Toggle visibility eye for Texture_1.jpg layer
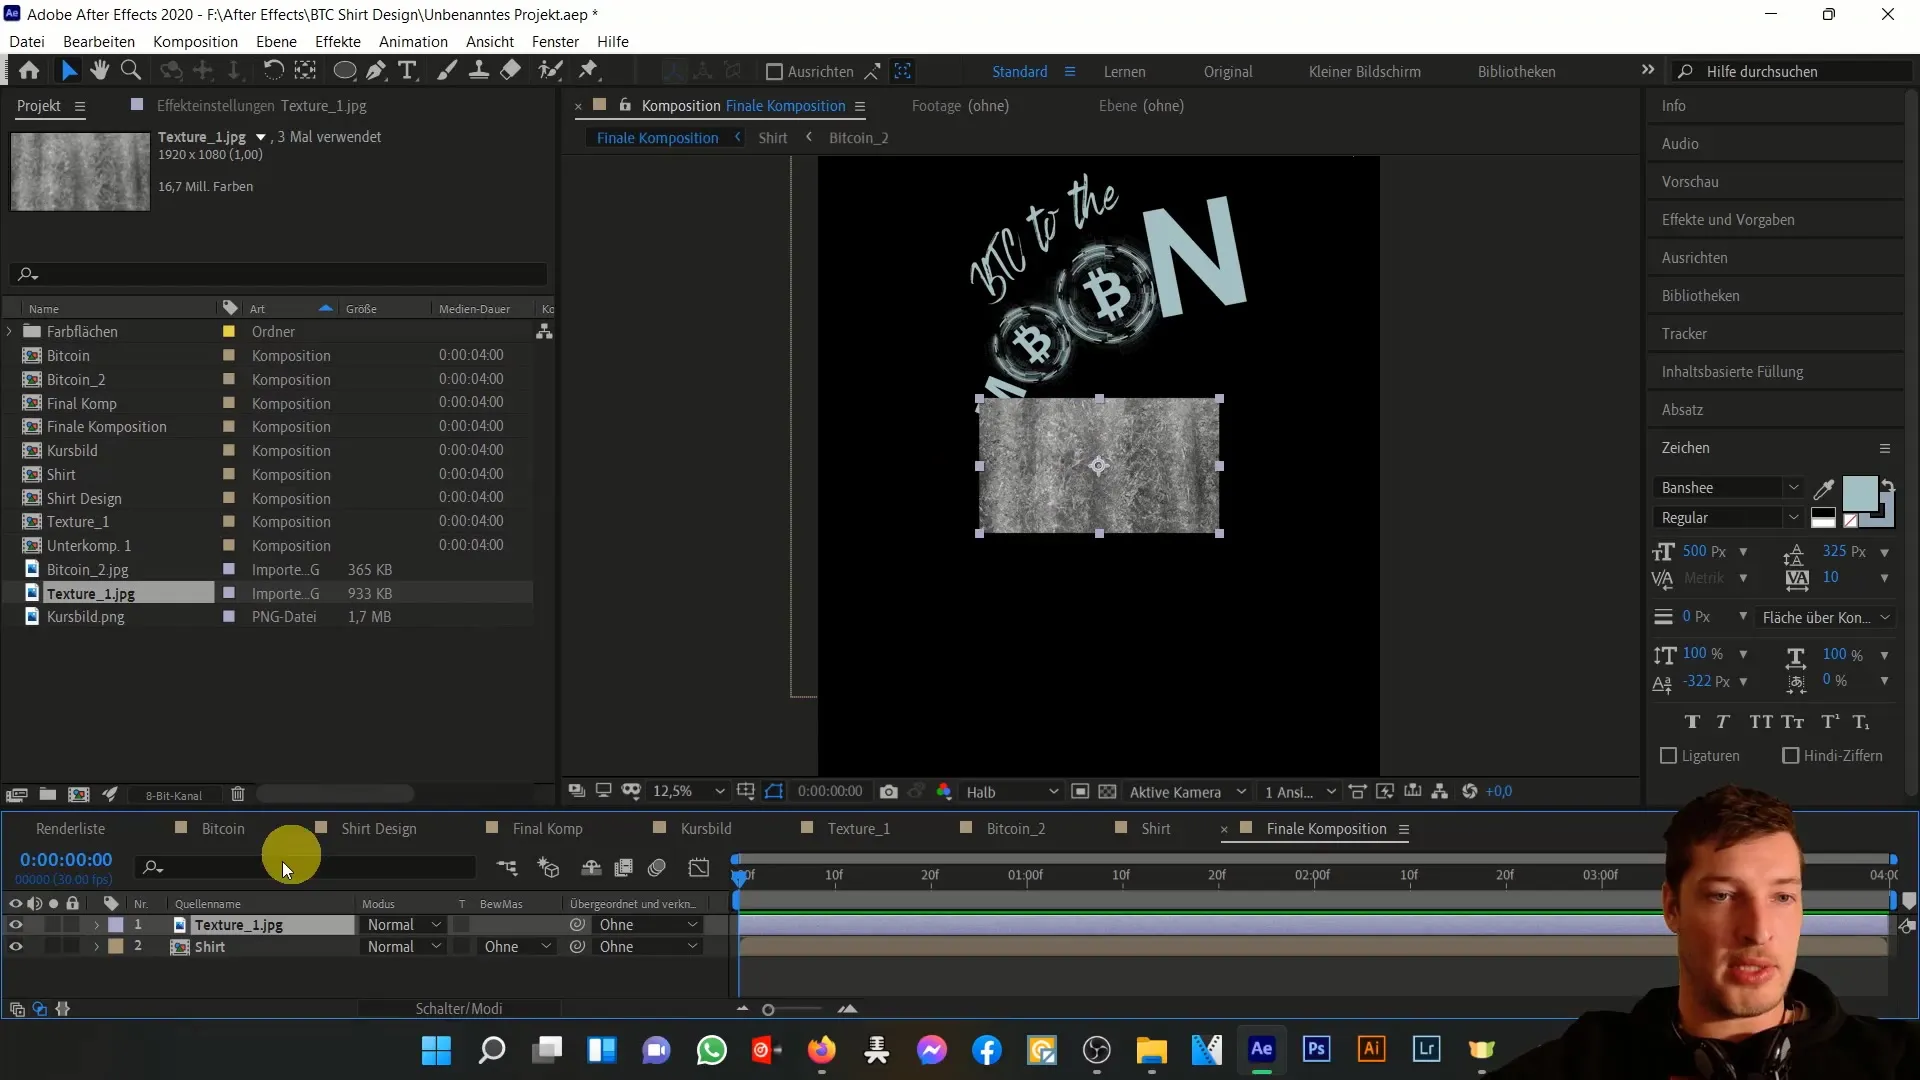Screen dimensions: 1920x1080 click(x=15, y=924)
